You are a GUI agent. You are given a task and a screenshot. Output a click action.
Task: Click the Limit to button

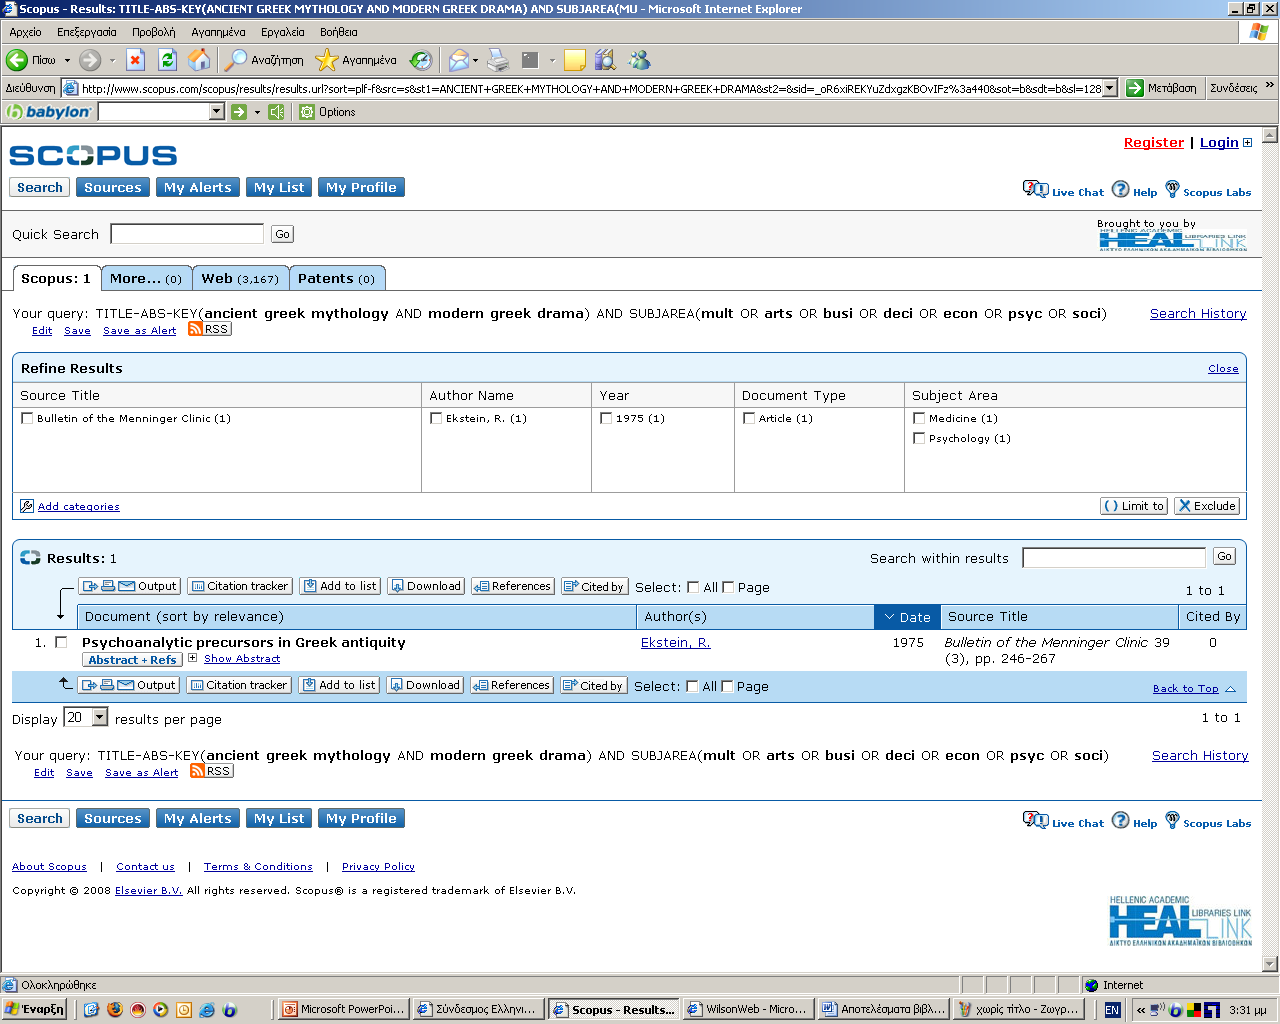1134,506
